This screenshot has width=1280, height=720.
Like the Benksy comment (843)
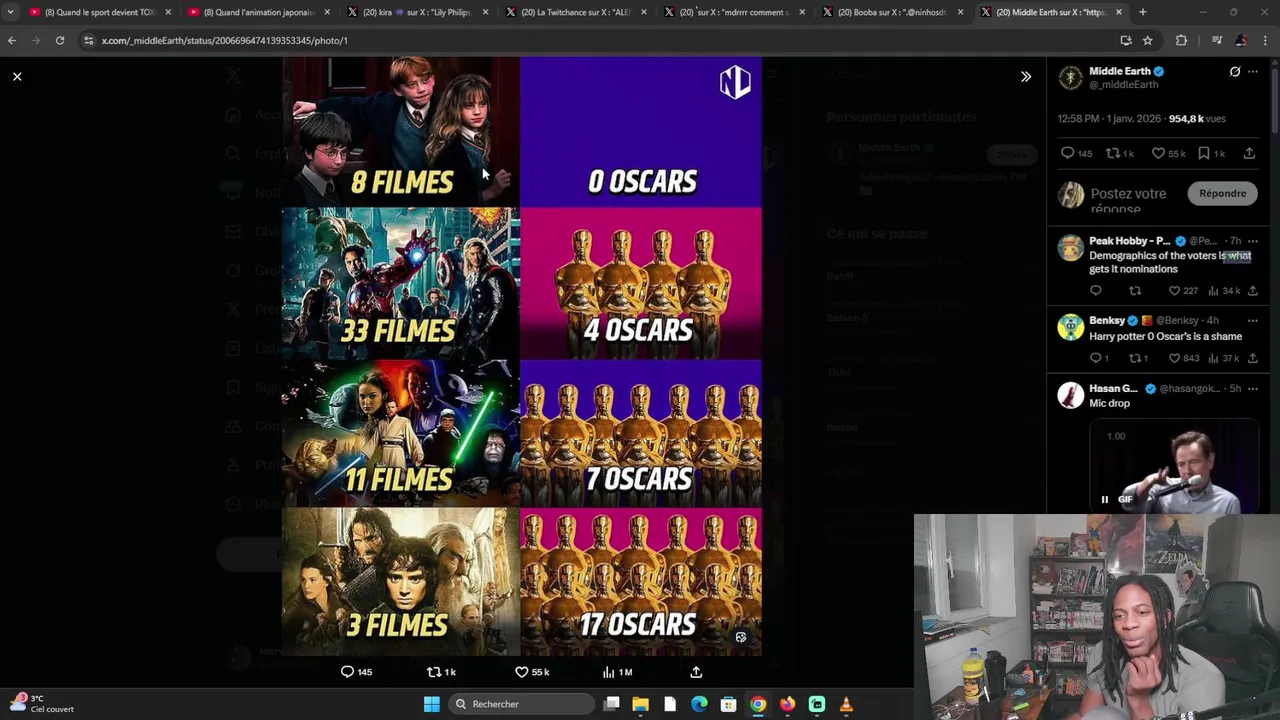coord(1174,358)
